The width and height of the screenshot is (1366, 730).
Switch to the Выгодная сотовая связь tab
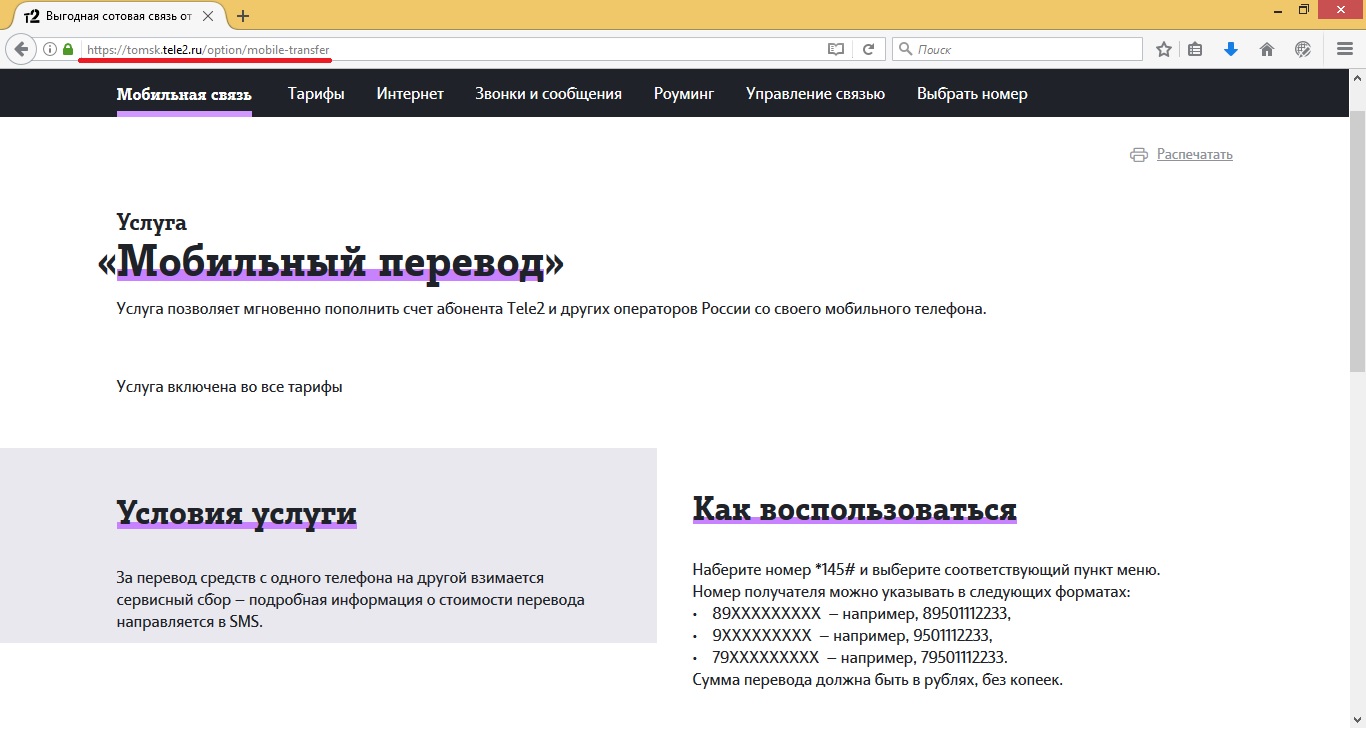[120, 15]
